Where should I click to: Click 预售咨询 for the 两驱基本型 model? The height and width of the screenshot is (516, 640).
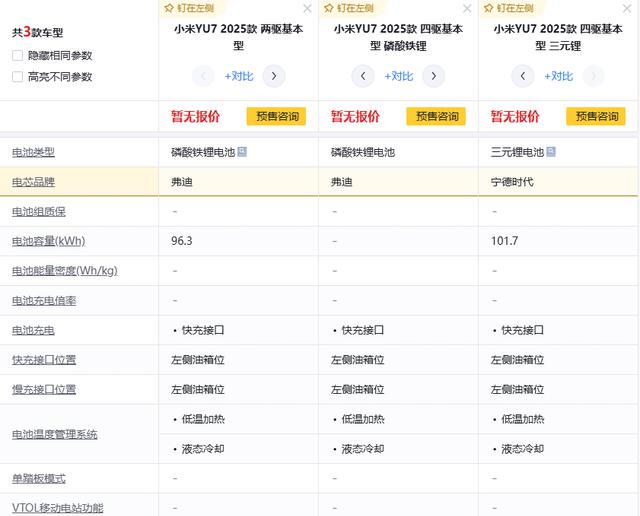click(x=276, y=116)
